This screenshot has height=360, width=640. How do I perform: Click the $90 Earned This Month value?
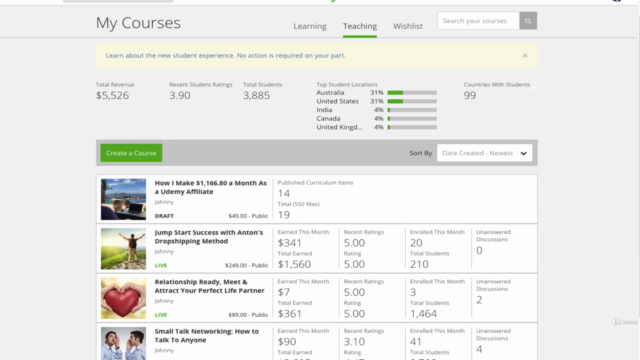point(287,342)
